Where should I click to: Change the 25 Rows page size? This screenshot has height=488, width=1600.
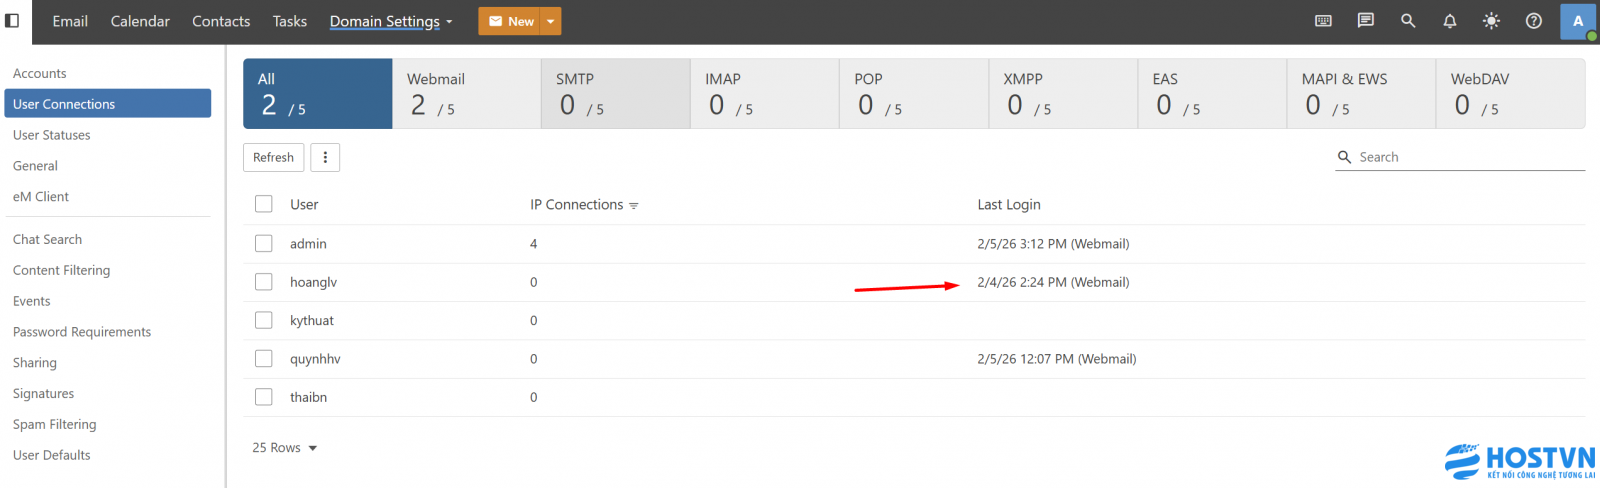pos(284,448)
